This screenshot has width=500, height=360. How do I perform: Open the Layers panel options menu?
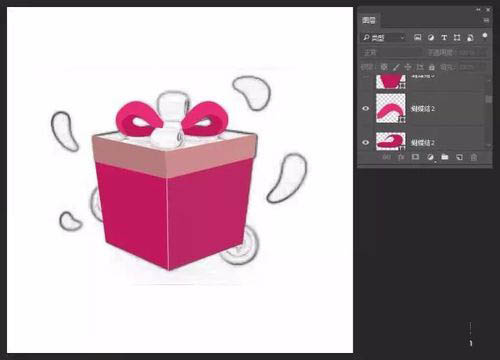point(486,20)
